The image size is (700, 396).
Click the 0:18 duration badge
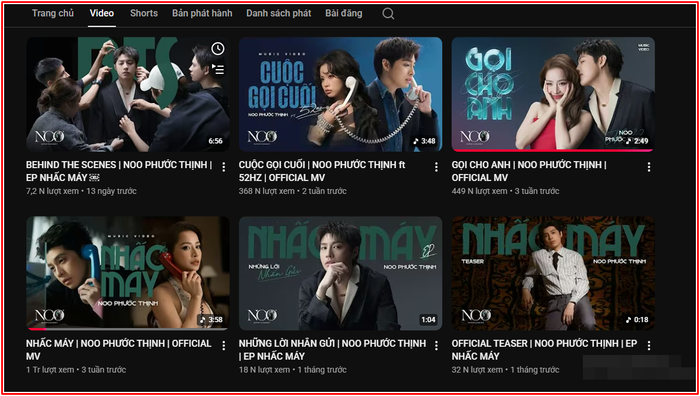tap(637, 320)
